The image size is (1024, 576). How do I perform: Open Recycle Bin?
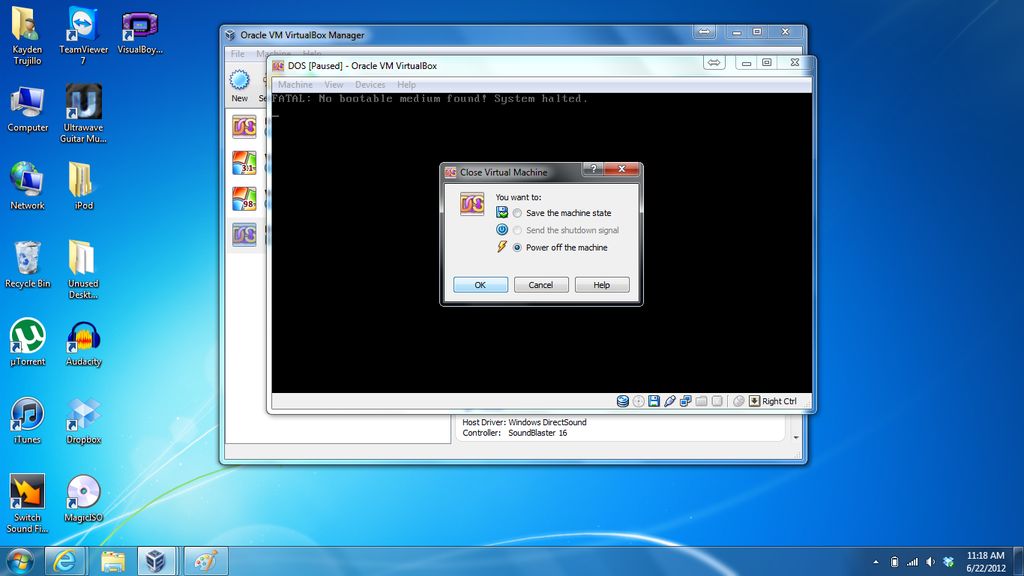coord(27,264)
